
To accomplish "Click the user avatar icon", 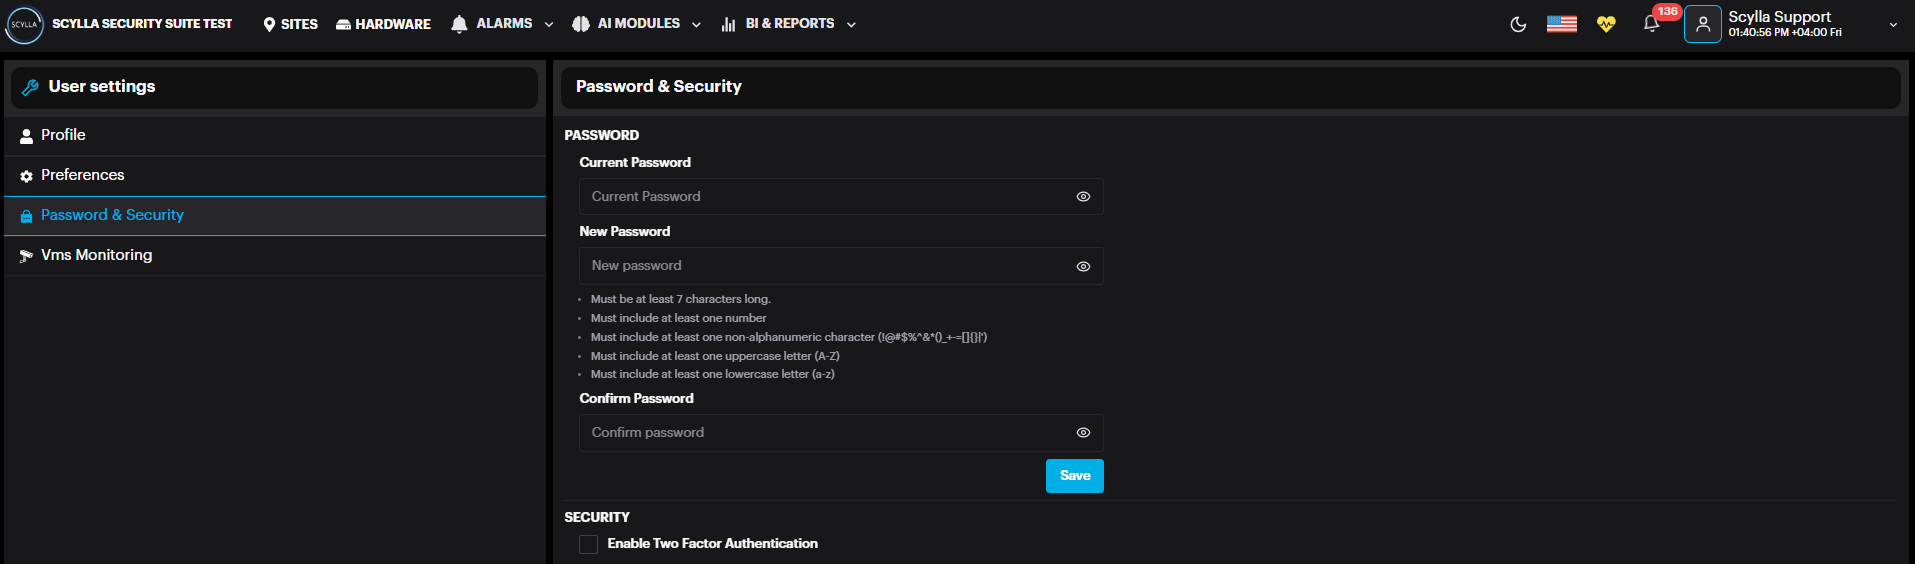I will coord(1702,25).
